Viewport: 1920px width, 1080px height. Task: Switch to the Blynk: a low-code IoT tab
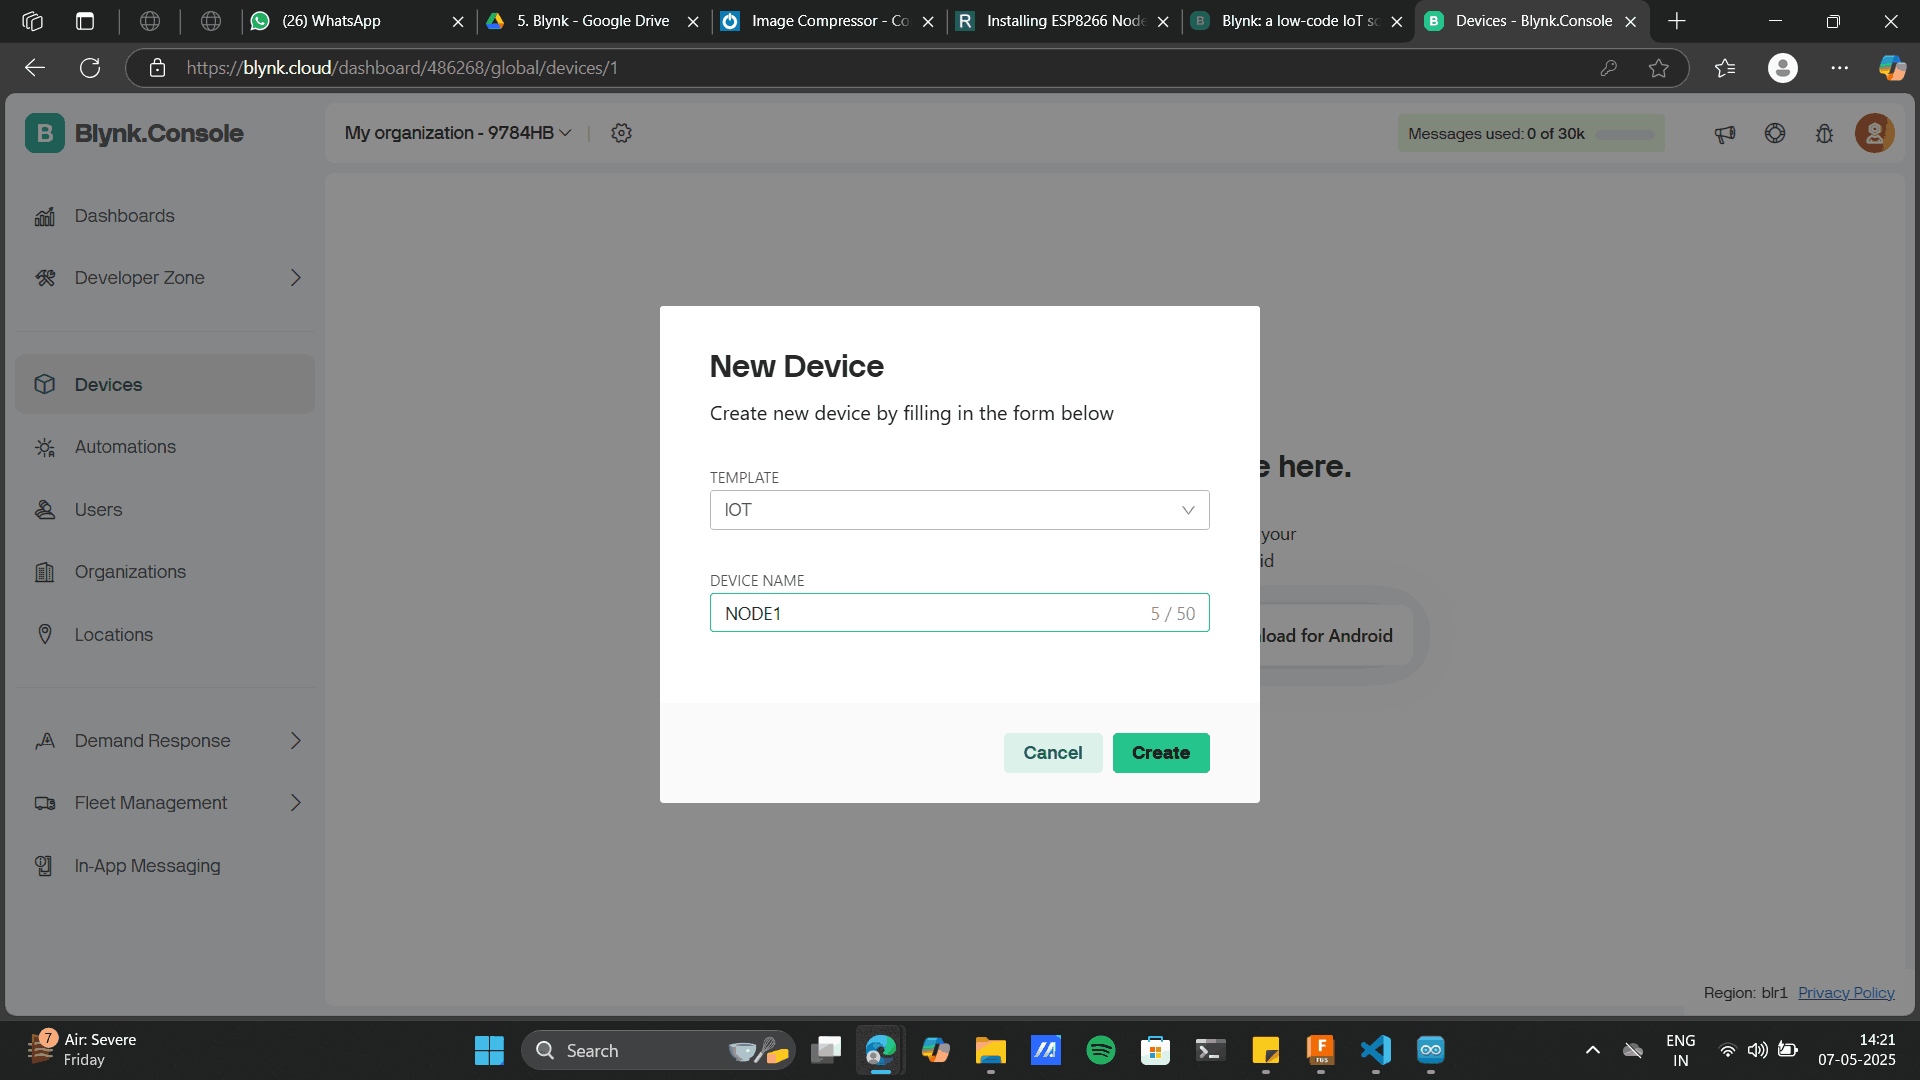tap(1298, 21)
